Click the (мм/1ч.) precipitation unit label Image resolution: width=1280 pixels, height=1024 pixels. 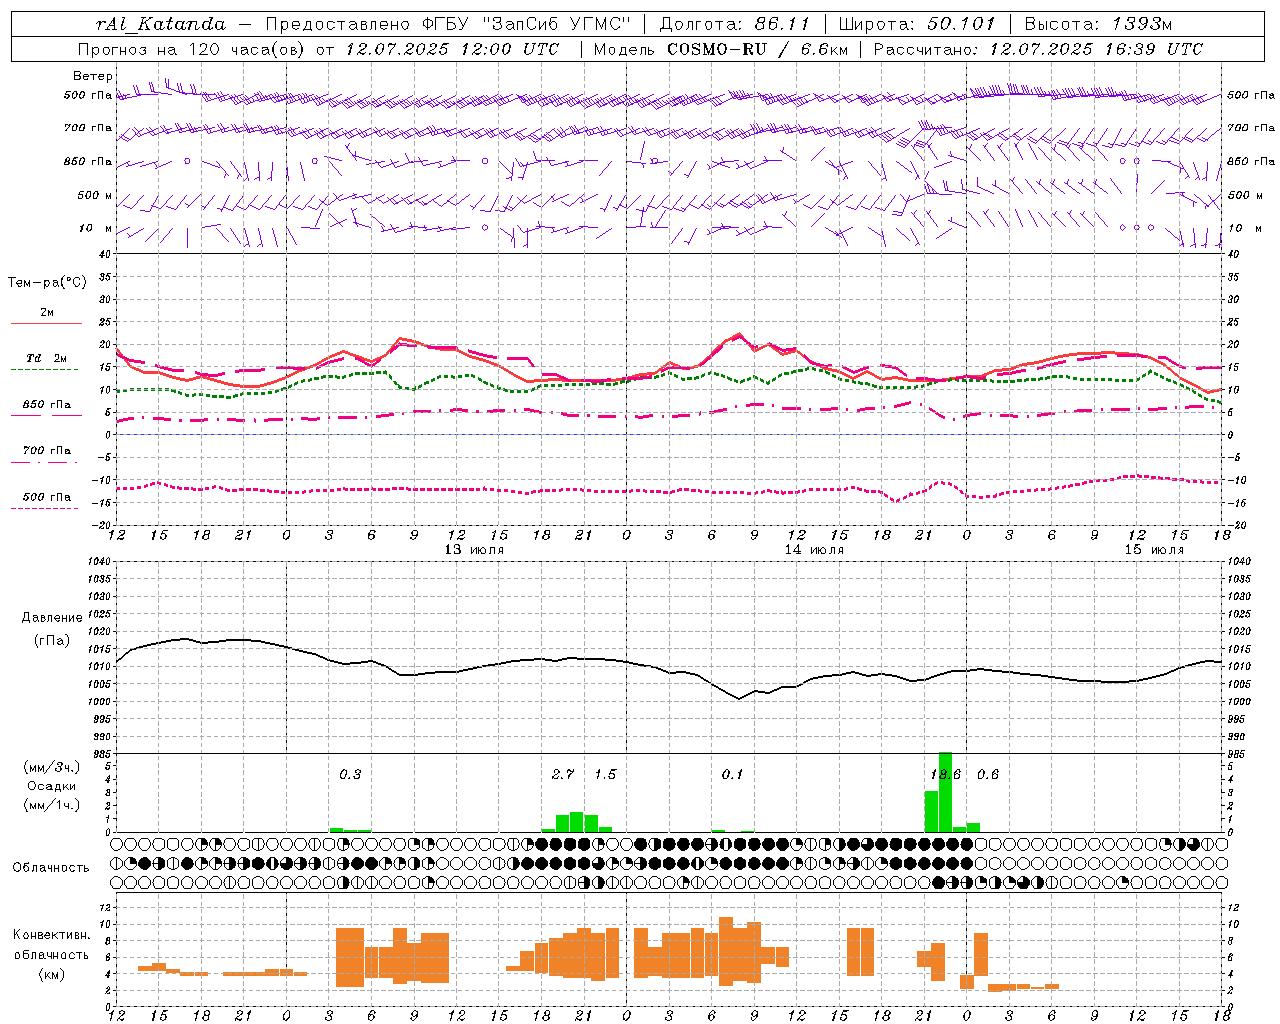[x=51, y=805]
